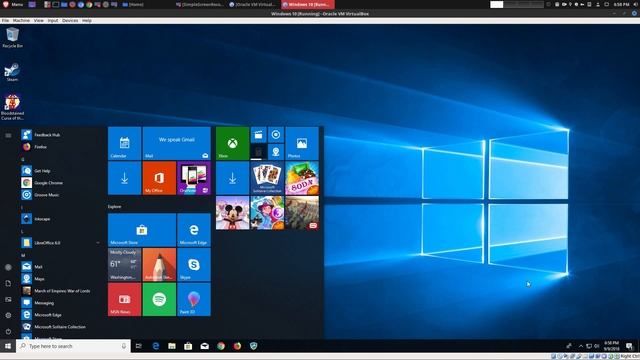Viewport: 640px width, 360px height.
Task: Open the green Xbox tile
Action: click(x=232, y=143)
